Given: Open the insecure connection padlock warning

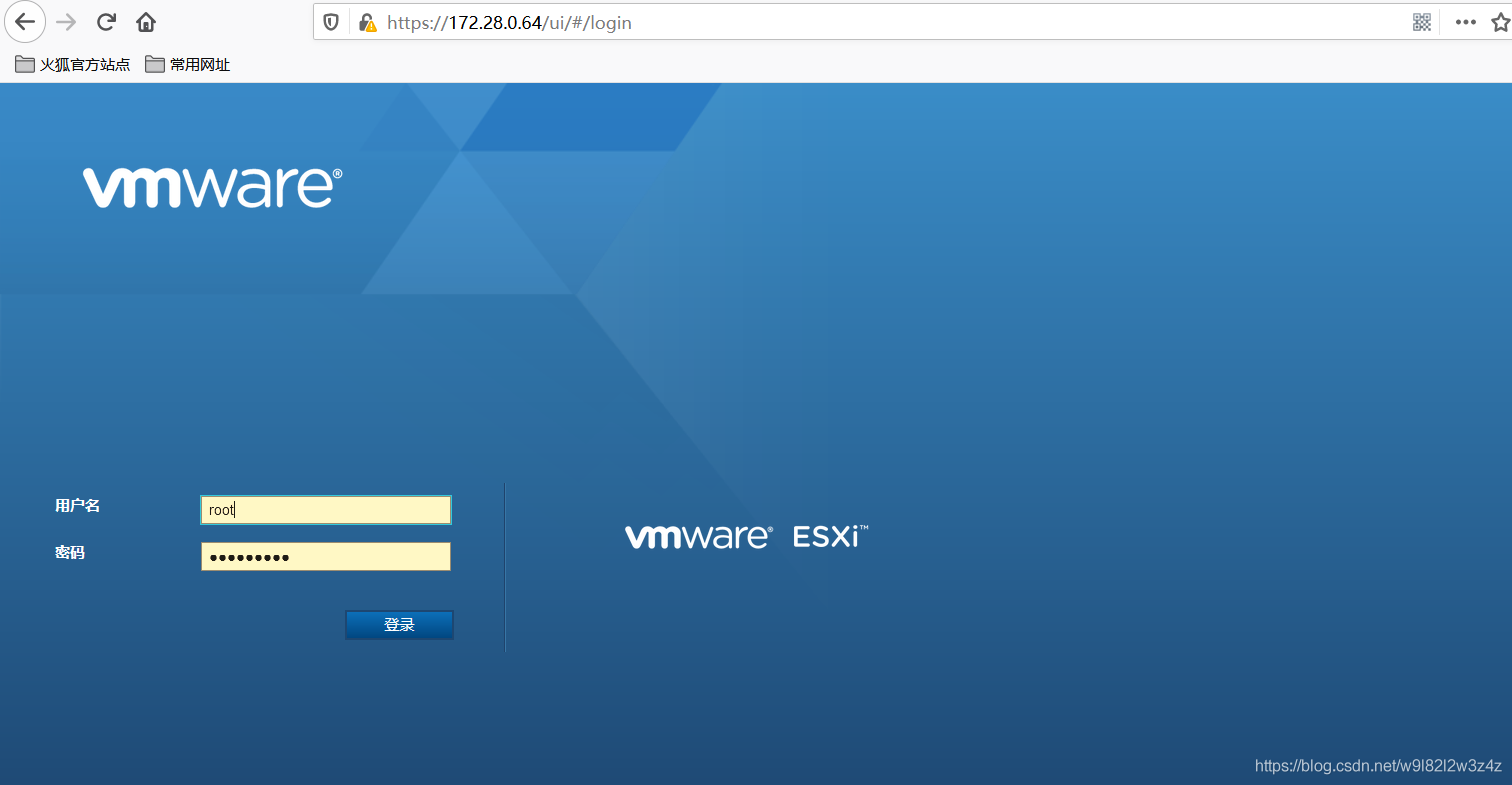Looking at the screenshot, I should [x=367, y=22].
